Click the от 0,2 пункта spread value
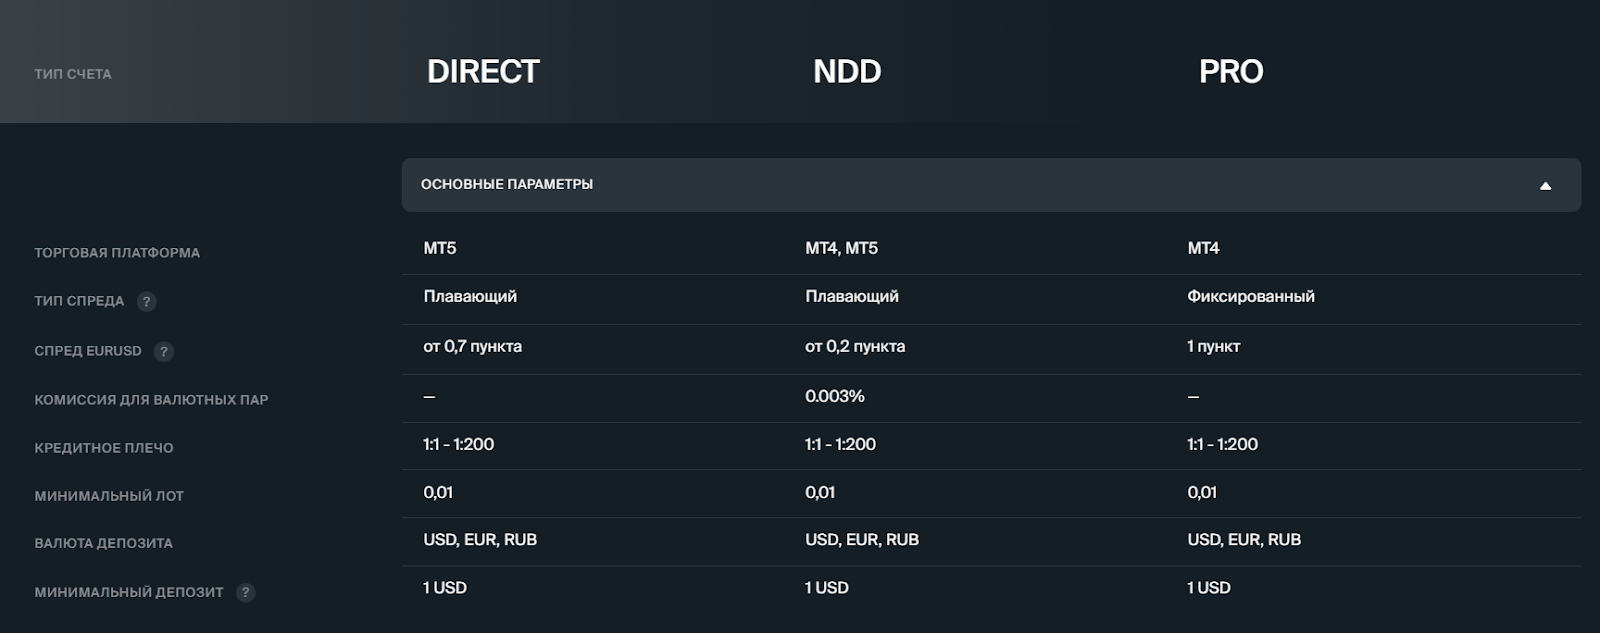Screen dimensions: 1600x633 click(855, 346)
